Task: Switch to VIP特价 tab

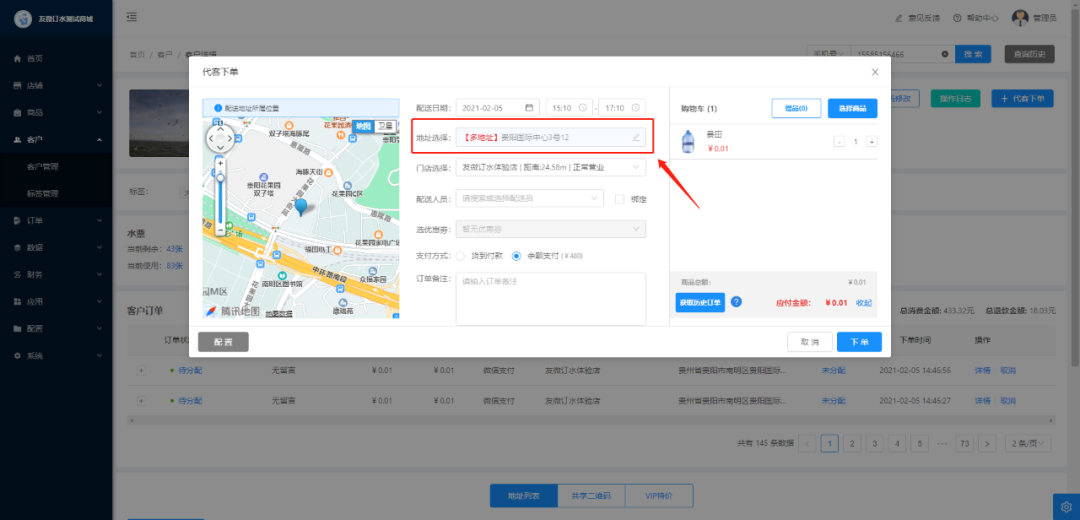Action: [659, 496]
